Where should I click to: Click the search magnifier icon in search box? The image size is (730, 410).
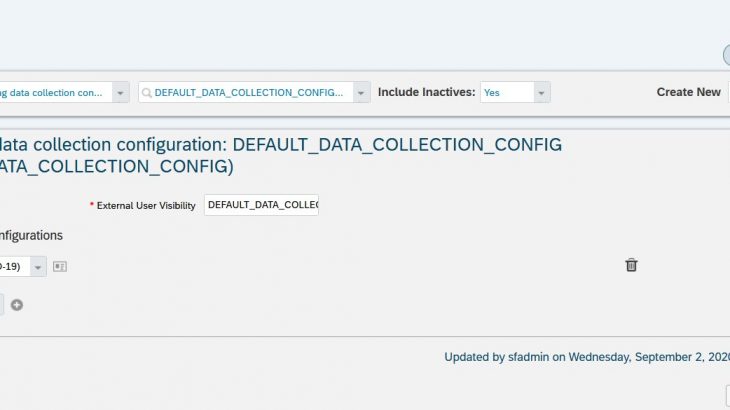tap(147, 92)
